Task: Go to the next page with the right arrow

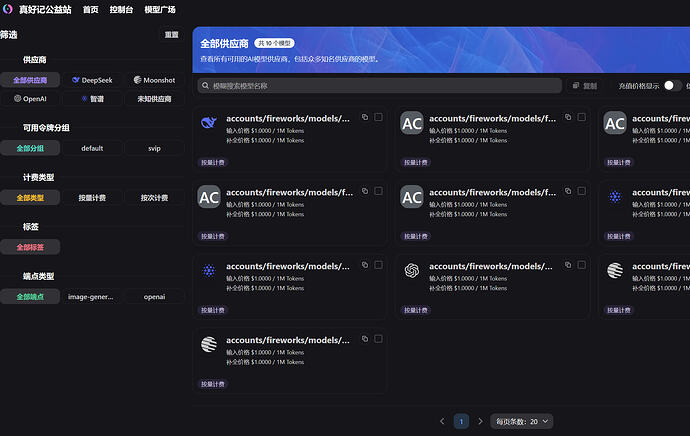Action: [x=480, y=421]
